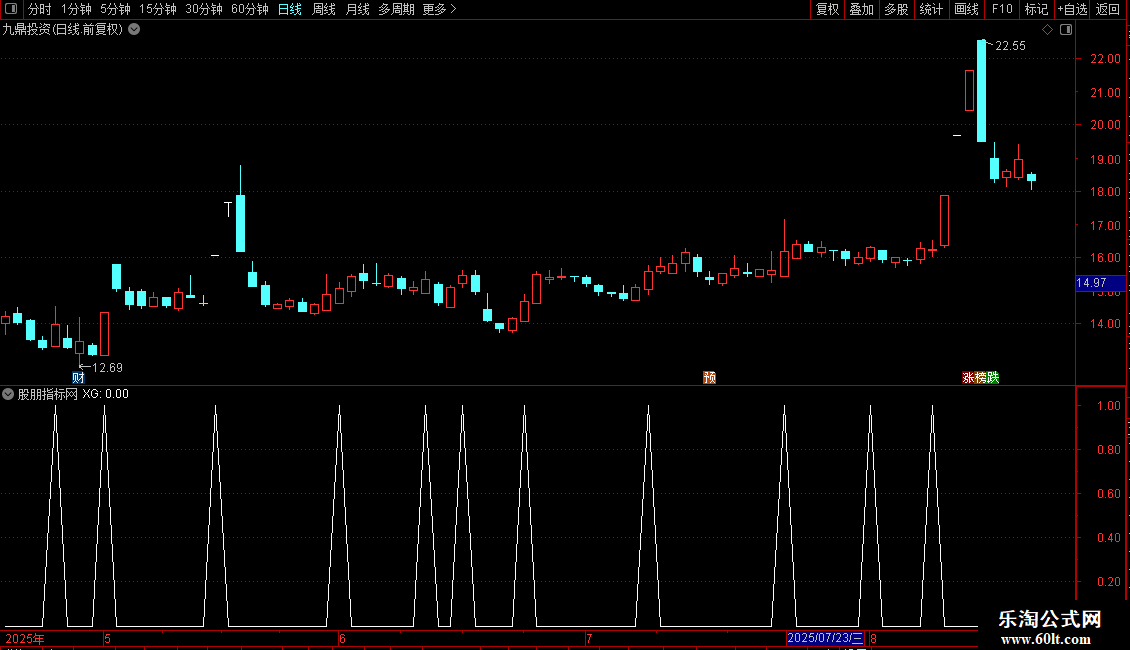Toggle the sidebar panel icon at top-left
Image resolution: width=1130 pixels, height=650 pixels.
pyautogui.click(x=11, y=9)
